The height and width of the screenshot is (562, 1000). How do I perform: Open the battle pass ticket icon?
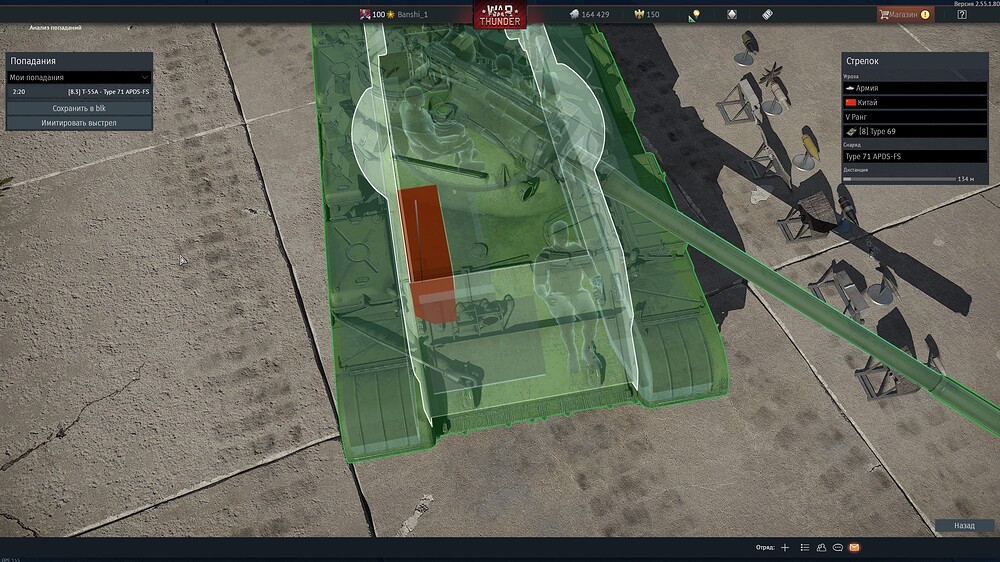[767, 14]
